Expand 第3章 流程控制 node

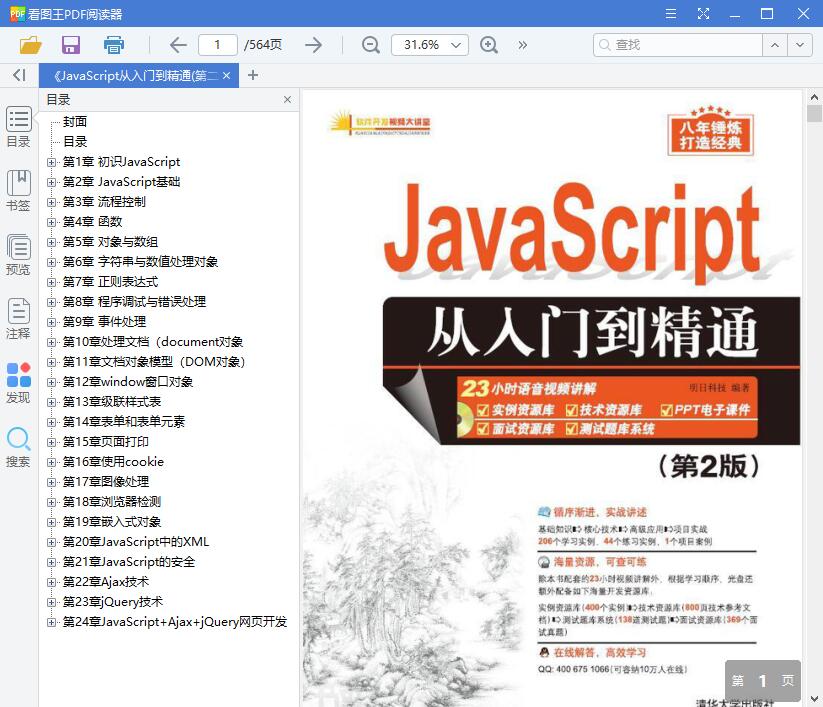(51, 202)
